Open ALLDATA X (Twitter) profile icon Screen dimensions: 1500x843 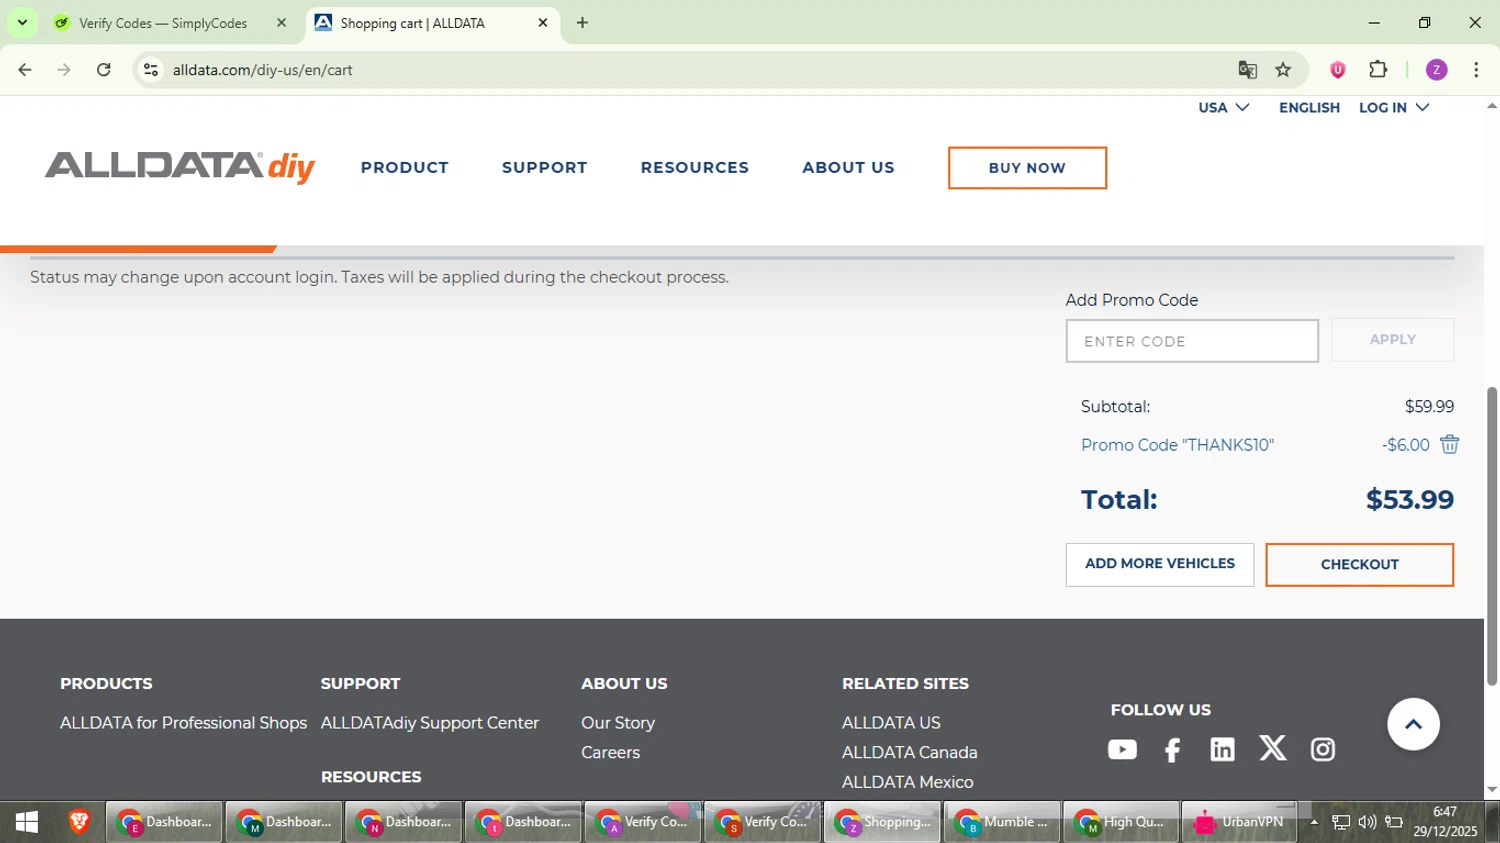click(1272, 748)
